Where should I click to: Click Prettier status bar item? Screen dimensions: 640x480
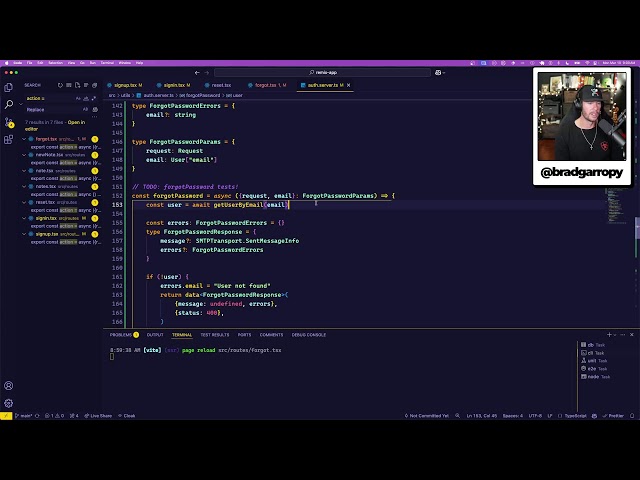click(x=613, y=416)
